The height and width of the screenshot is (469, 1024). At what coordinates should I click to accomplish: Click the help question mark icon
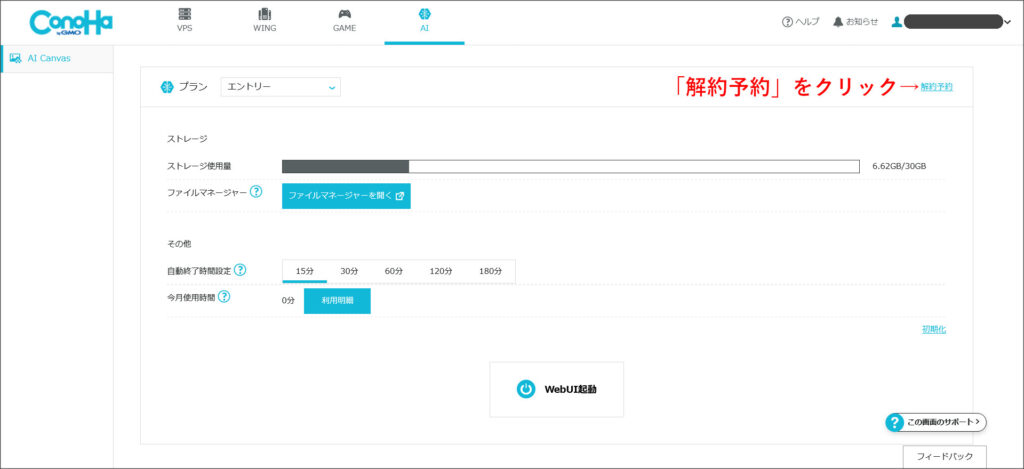(787, 22)
